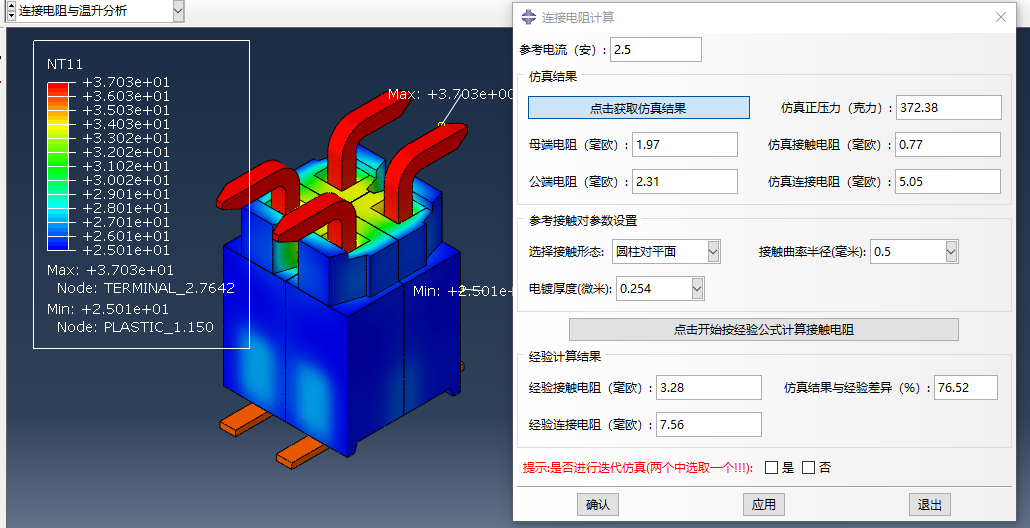Click the 确认 button
The image size is (1030, 528).
point(598,505)
